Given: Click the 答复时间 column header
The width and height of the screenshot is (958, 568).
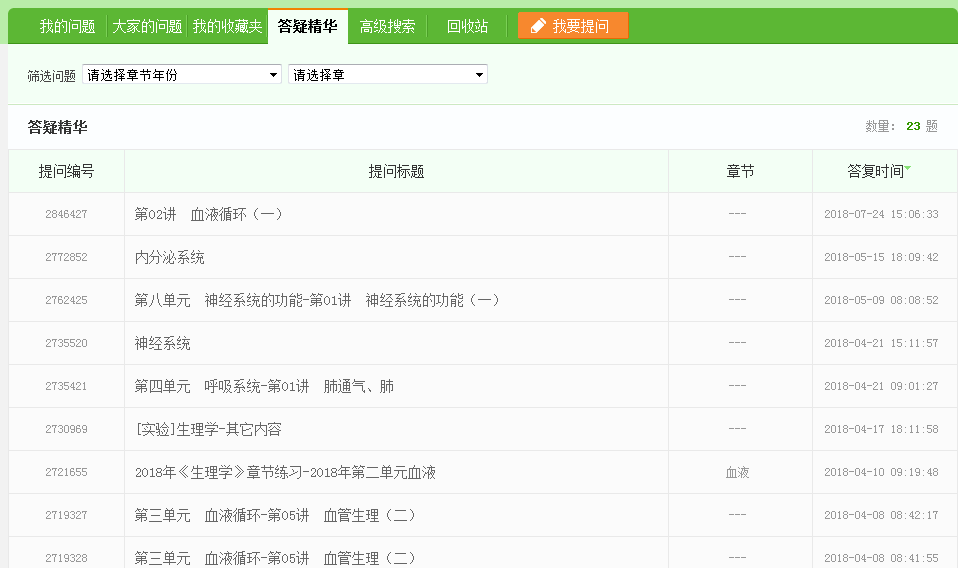Looking at the screenshot, I should 874,172.
